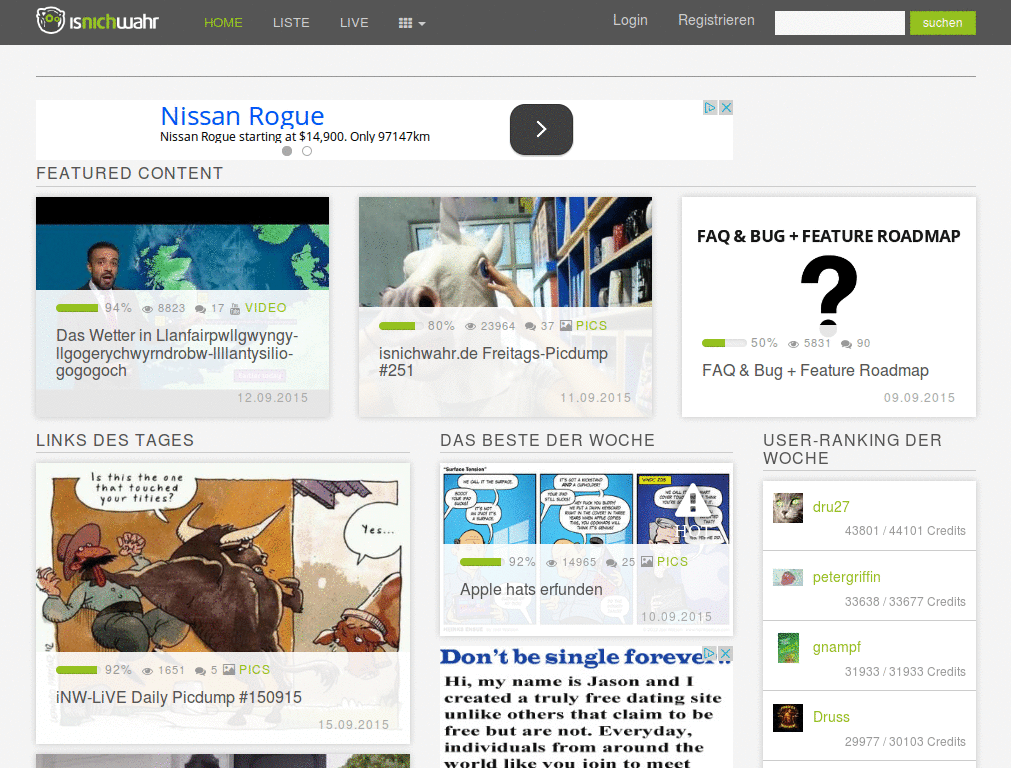Open the LISTE nav item

291,23
